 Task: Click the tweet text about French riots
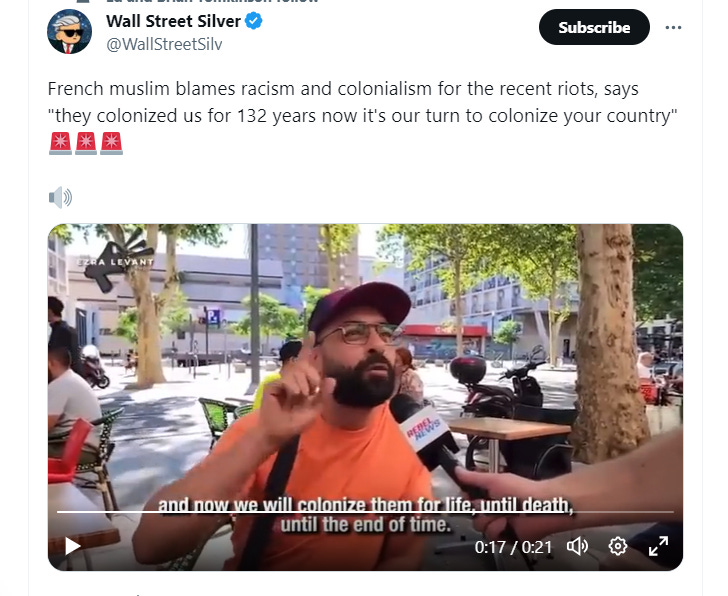click(x=362, y=102)
